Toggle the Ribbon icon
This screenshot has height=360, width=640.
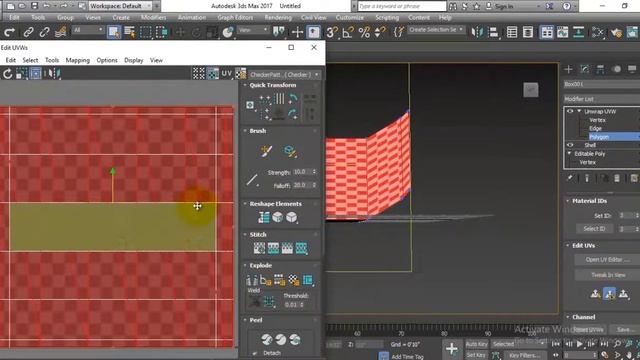tap(547, 32)
